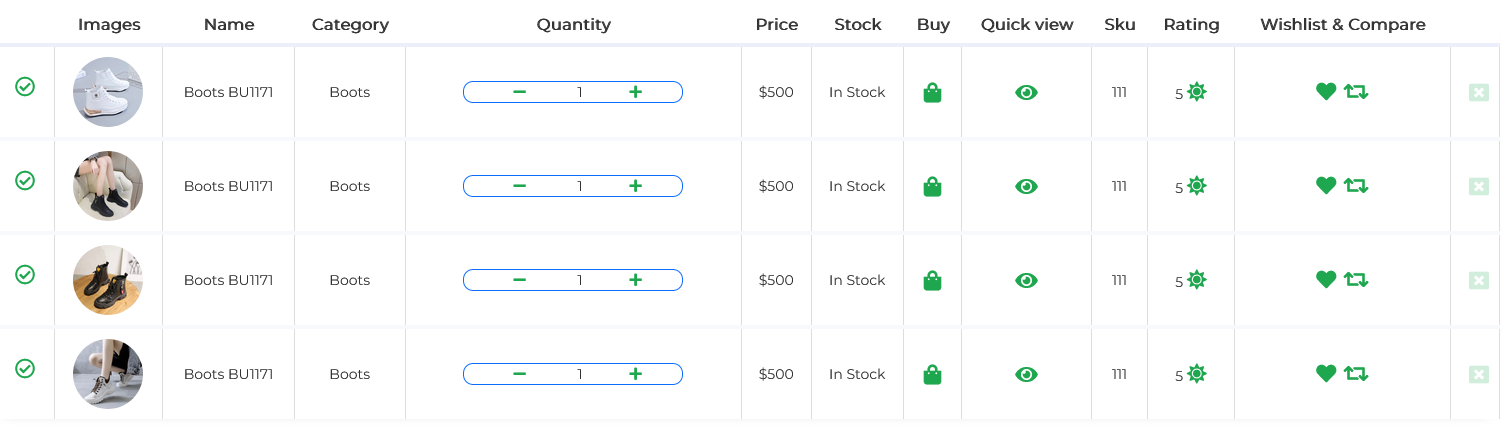Image resolution: width=1508 pixels, height=435 pixels.
Task: Click the compare arrows icon in the fourth row
Action: 1356,374
